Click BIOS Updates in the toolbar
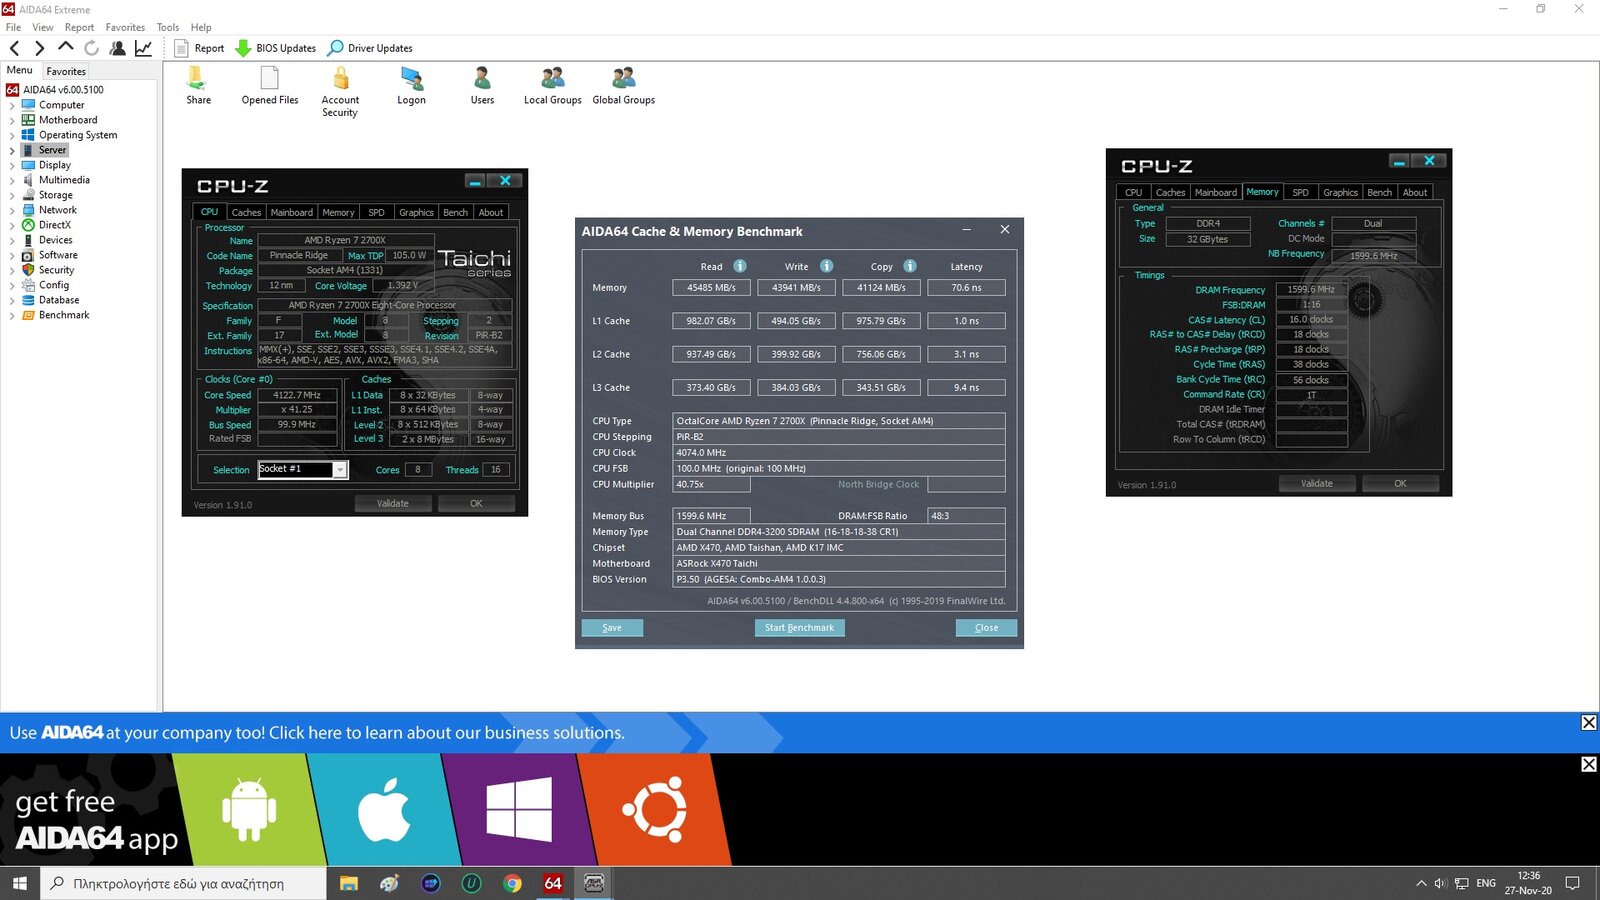1600x900 pixels. tap(276, 48)
